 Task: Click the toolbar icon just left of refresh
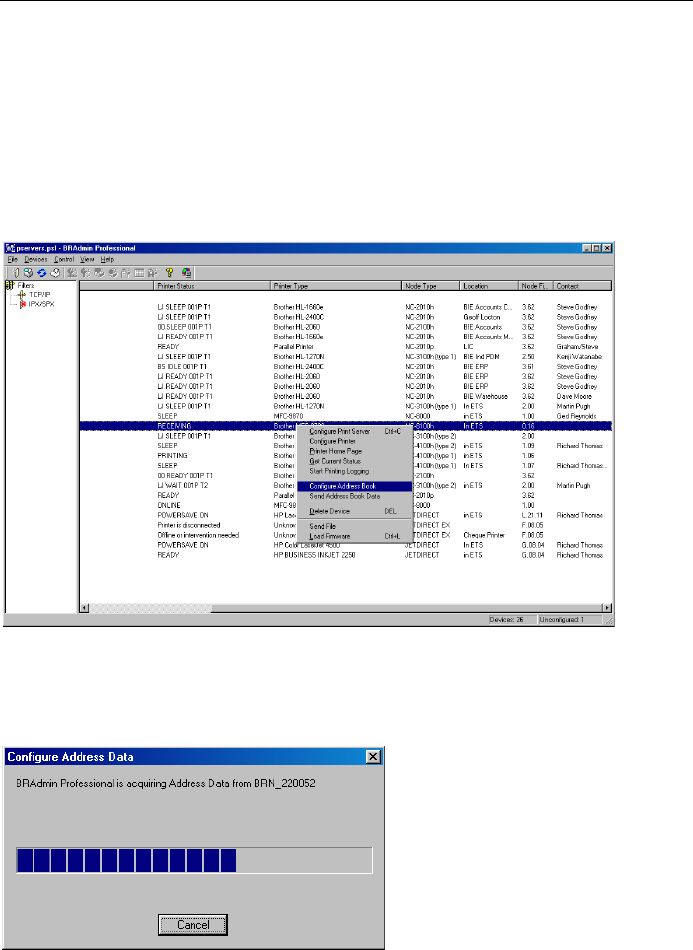(x=28, y=273)
